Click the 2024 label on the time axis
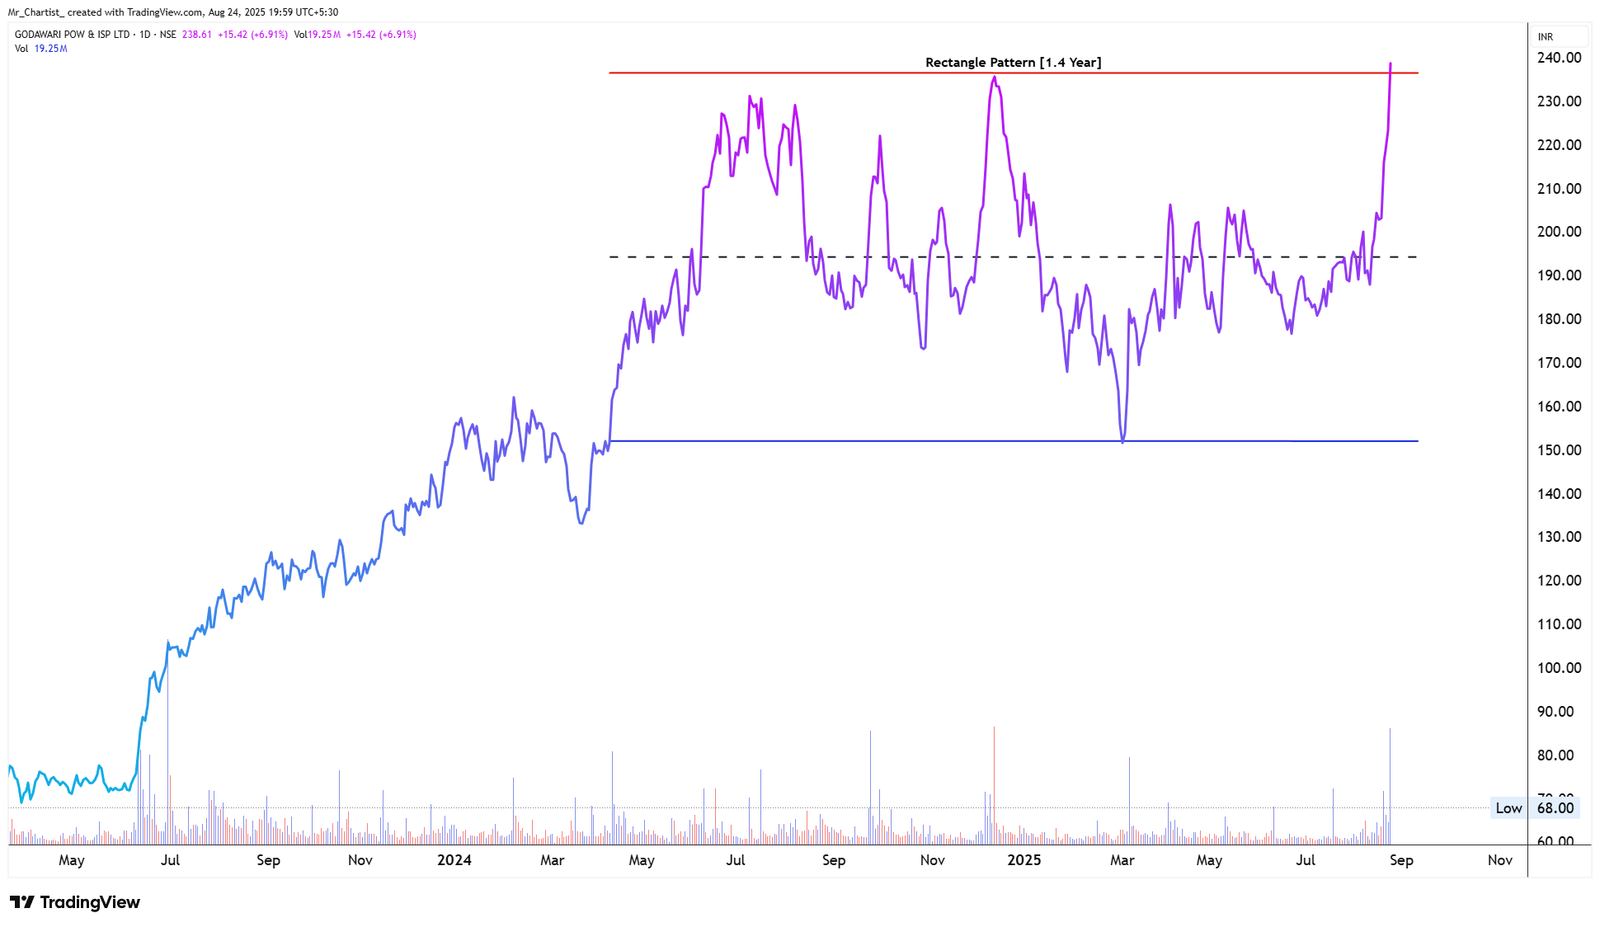Viewport: 1600px width, 927px height. 456,860
